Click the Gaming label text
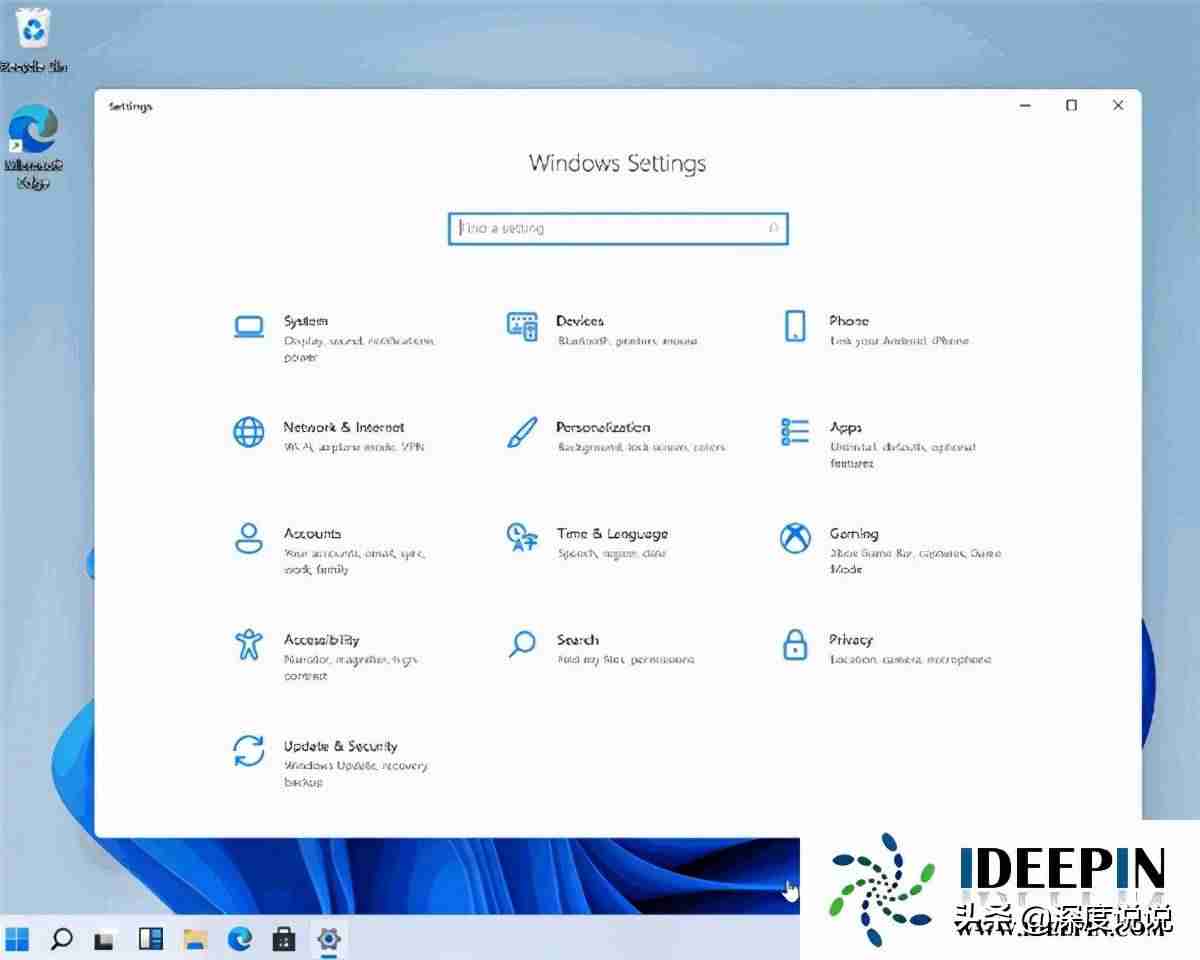This screenshot has height=960, width=1200. point(853,534)
